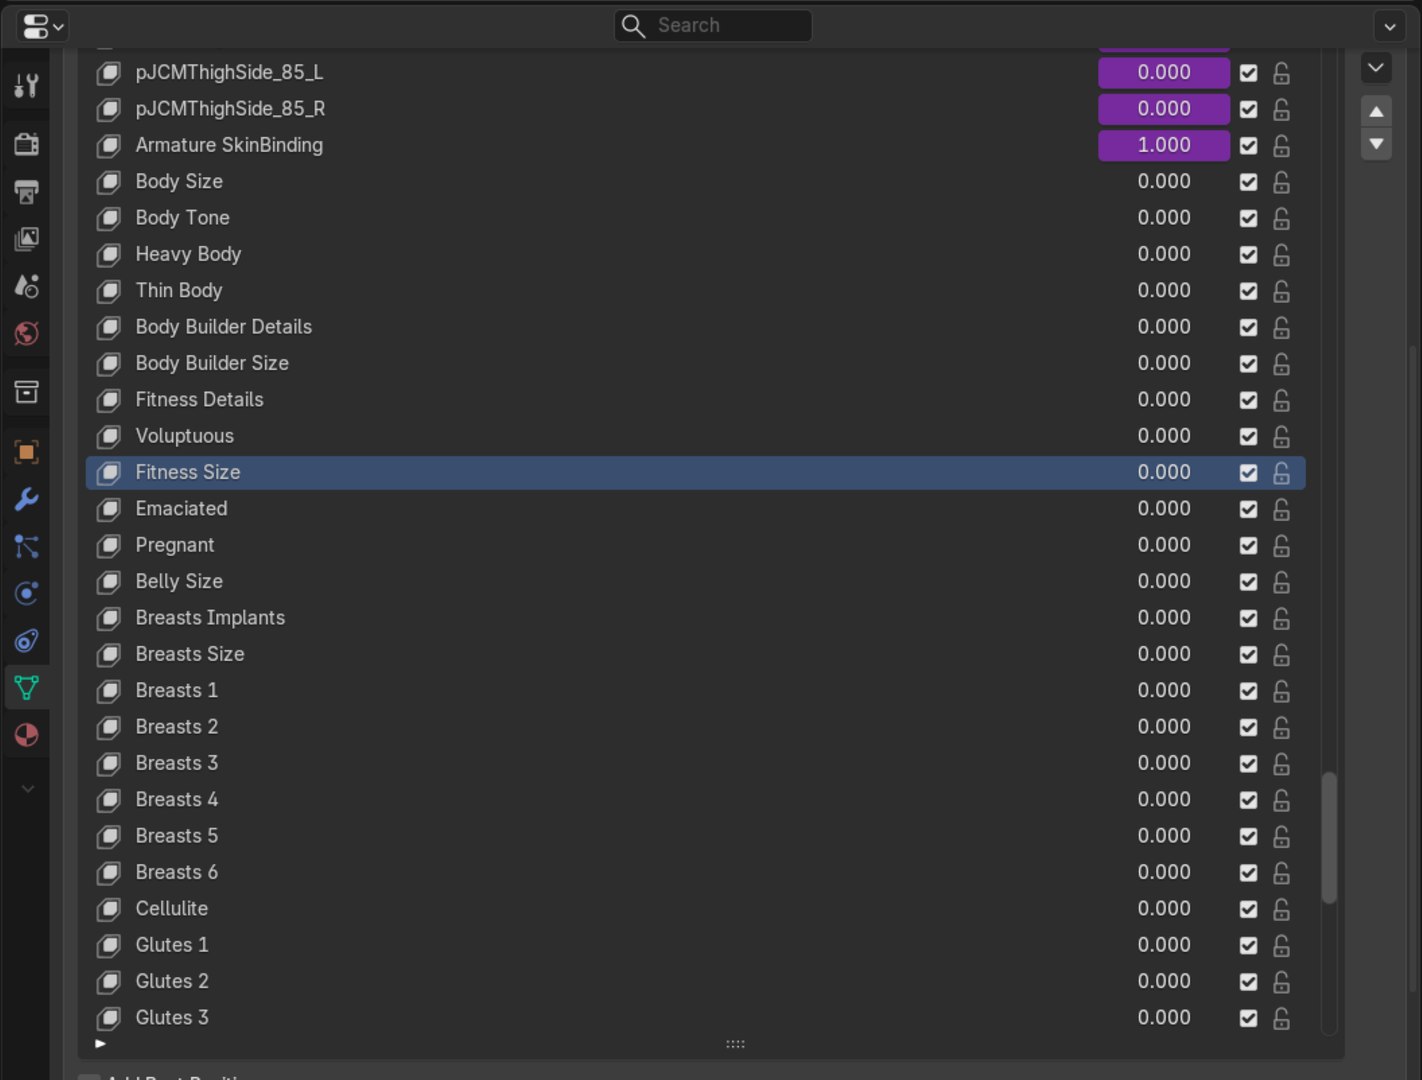Click the shape key icon beside Voluptuous
Viewport: 1422px width, 1080px height.
tap(108, 437)
